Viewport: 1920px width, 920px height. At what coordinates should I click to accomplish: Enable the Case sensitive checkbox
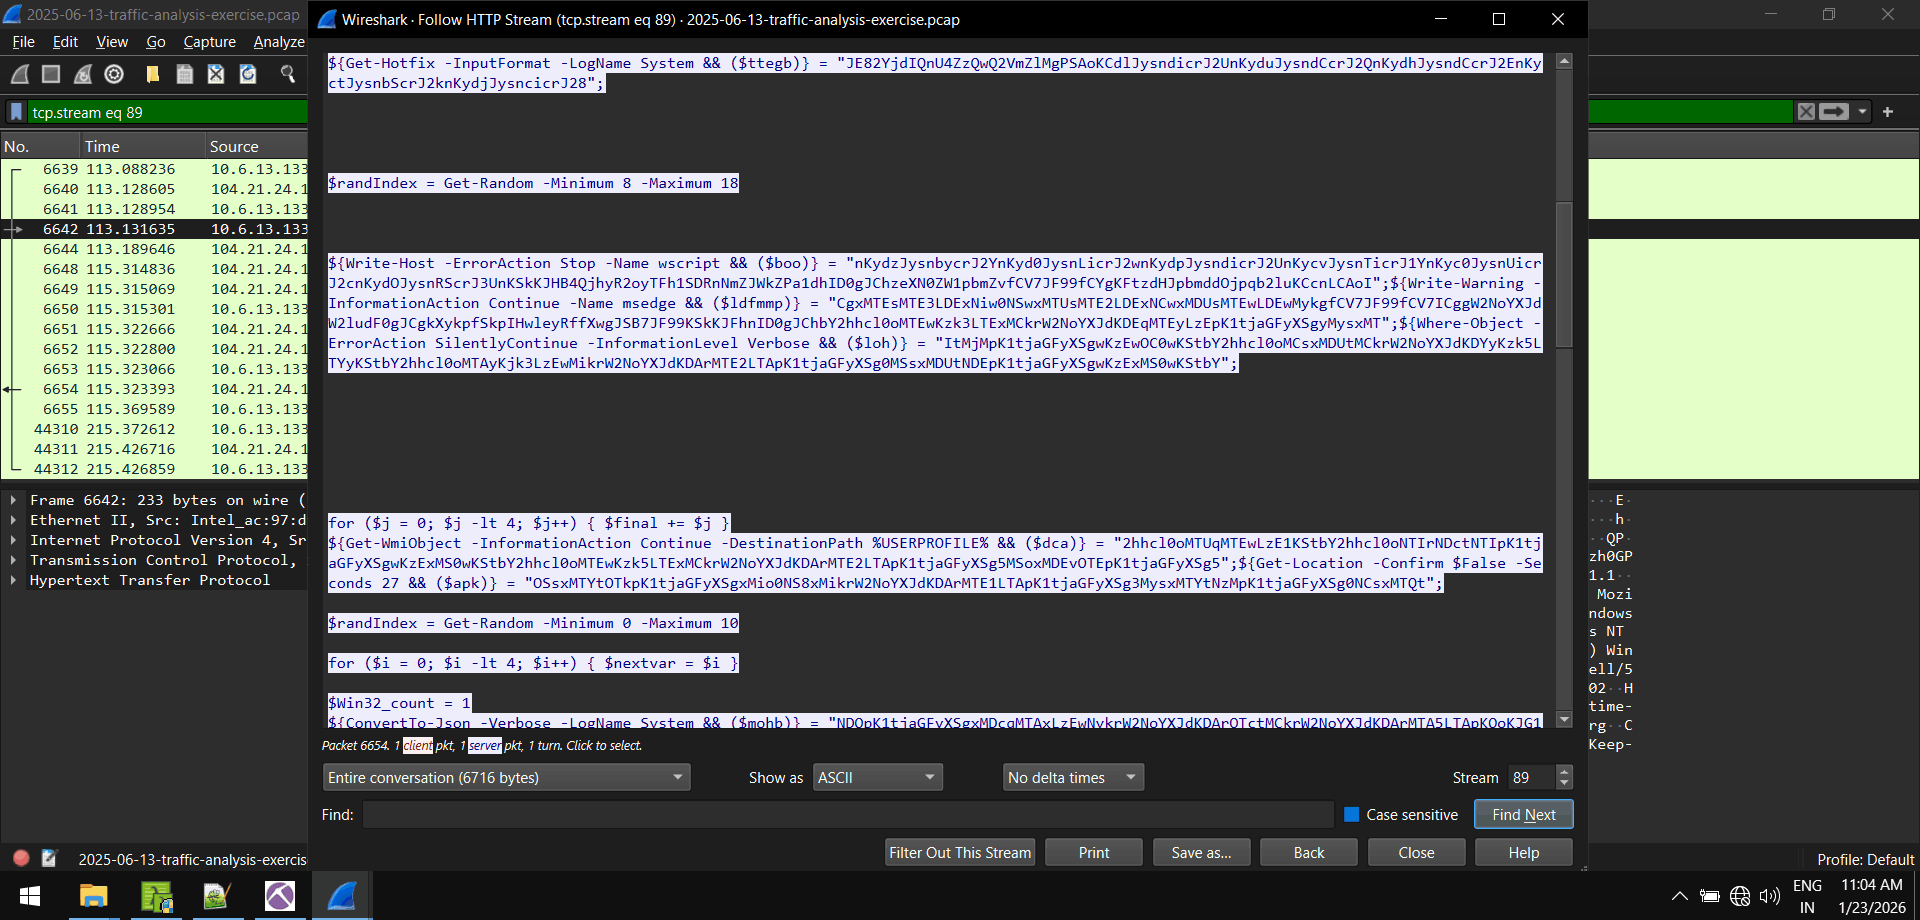coord(1352,814)
